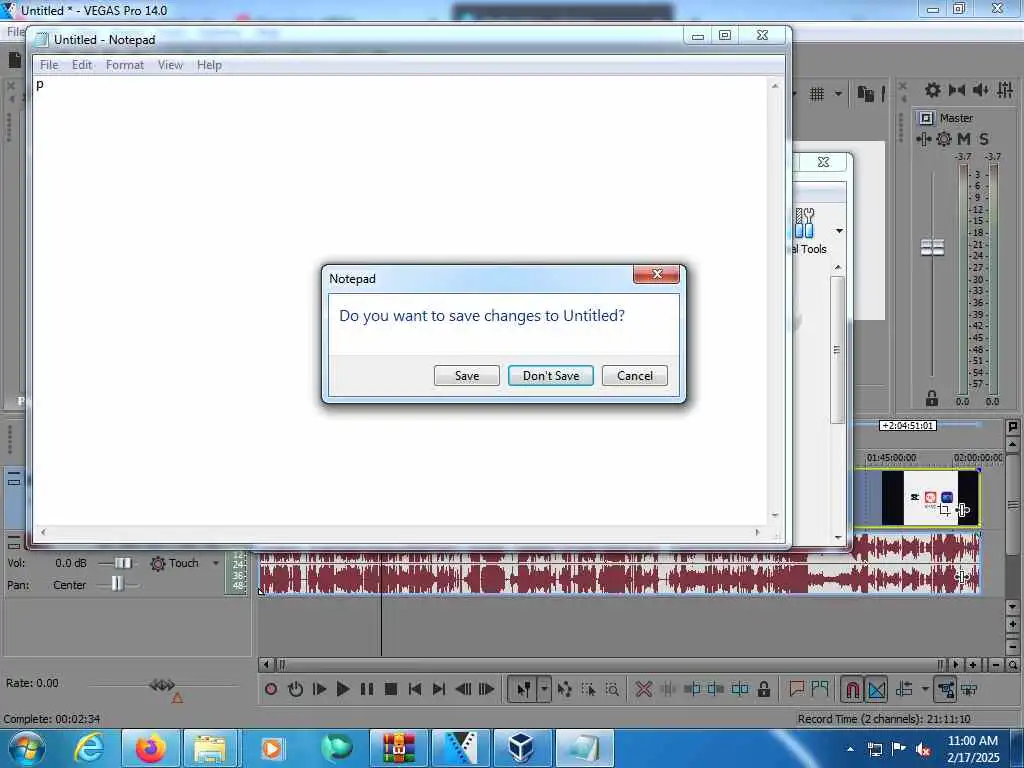Adjust Master volume fader handle
This screenshot has width=1024, height=768.
[932, 248]
